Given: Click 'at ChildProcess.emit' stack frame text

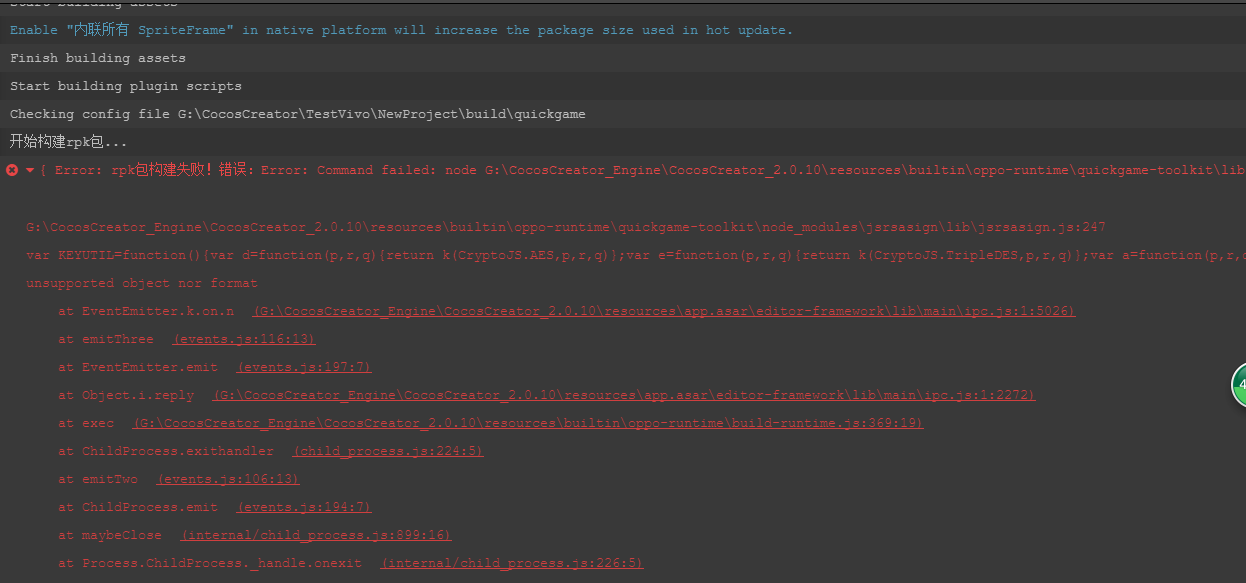Looking at the screenshot, I should 138,507.
